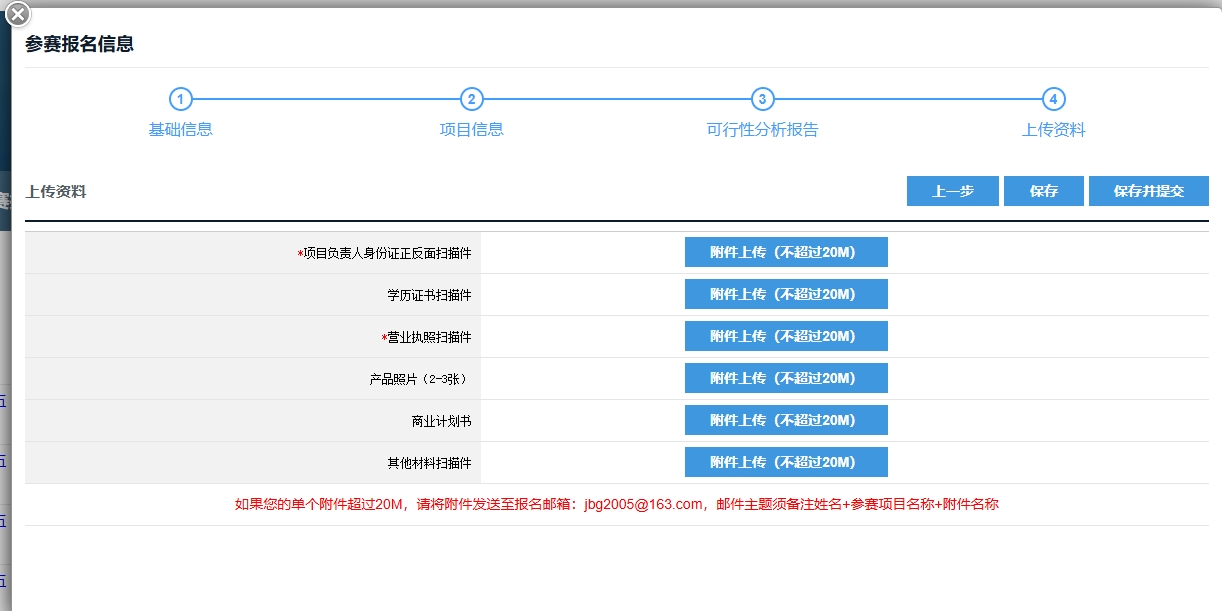
Task: Upload attachment for 商业计划书
Action: (x=786, y=420)
